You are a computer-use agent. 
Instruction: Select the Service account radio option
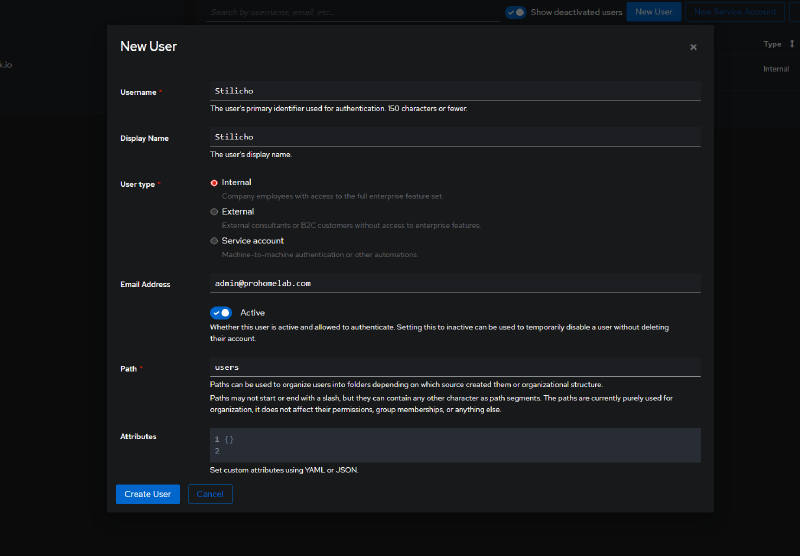[x=214, y=241]
